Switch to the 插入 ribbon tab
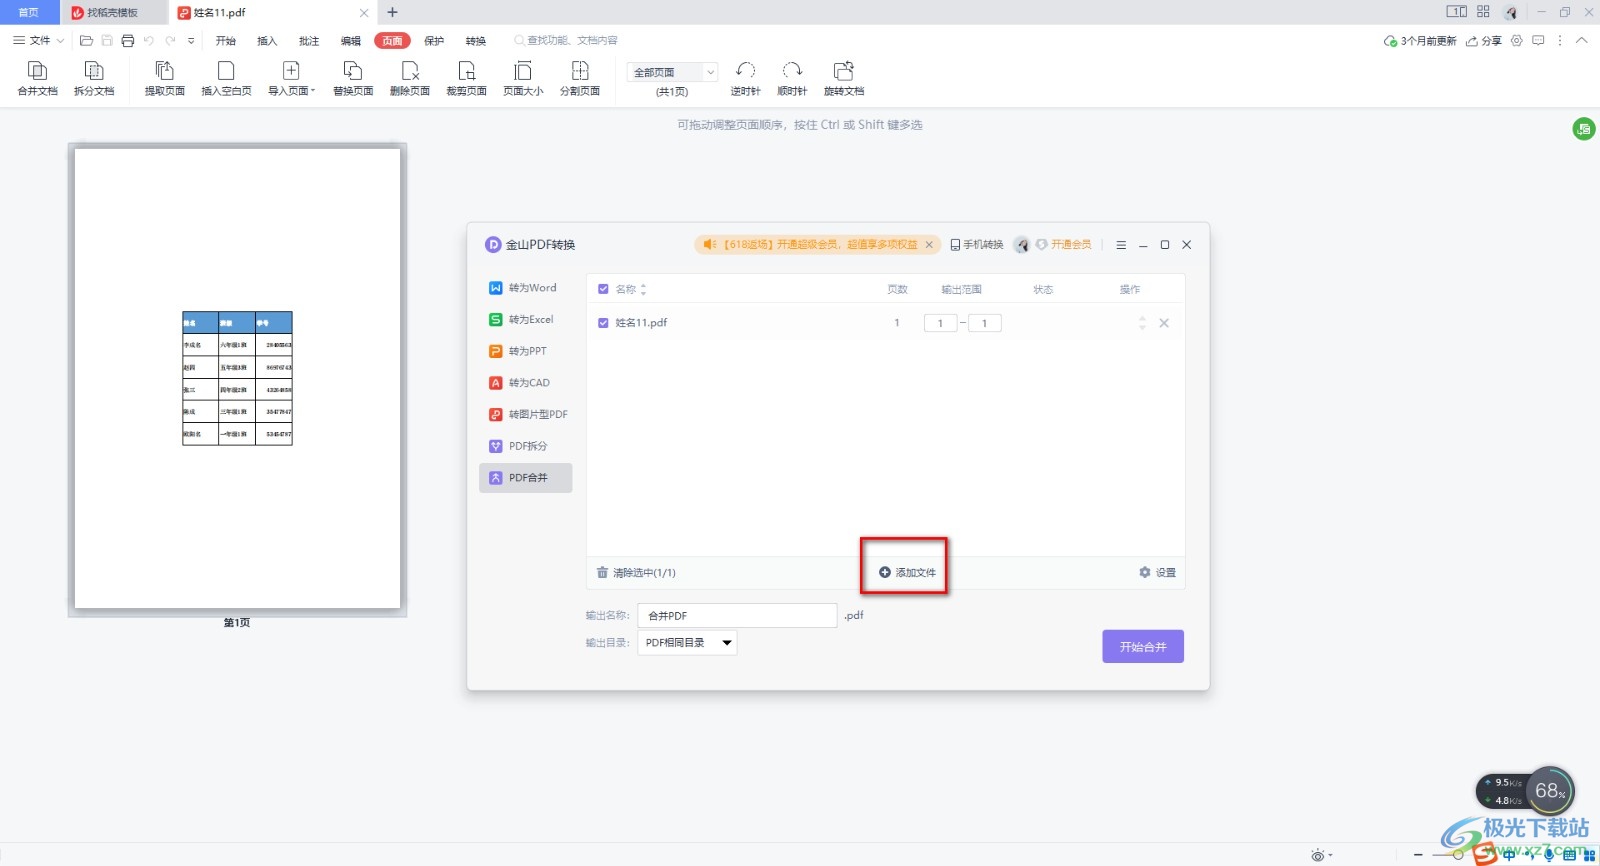Screen dimensions: 1600x866 coord(267,41)
